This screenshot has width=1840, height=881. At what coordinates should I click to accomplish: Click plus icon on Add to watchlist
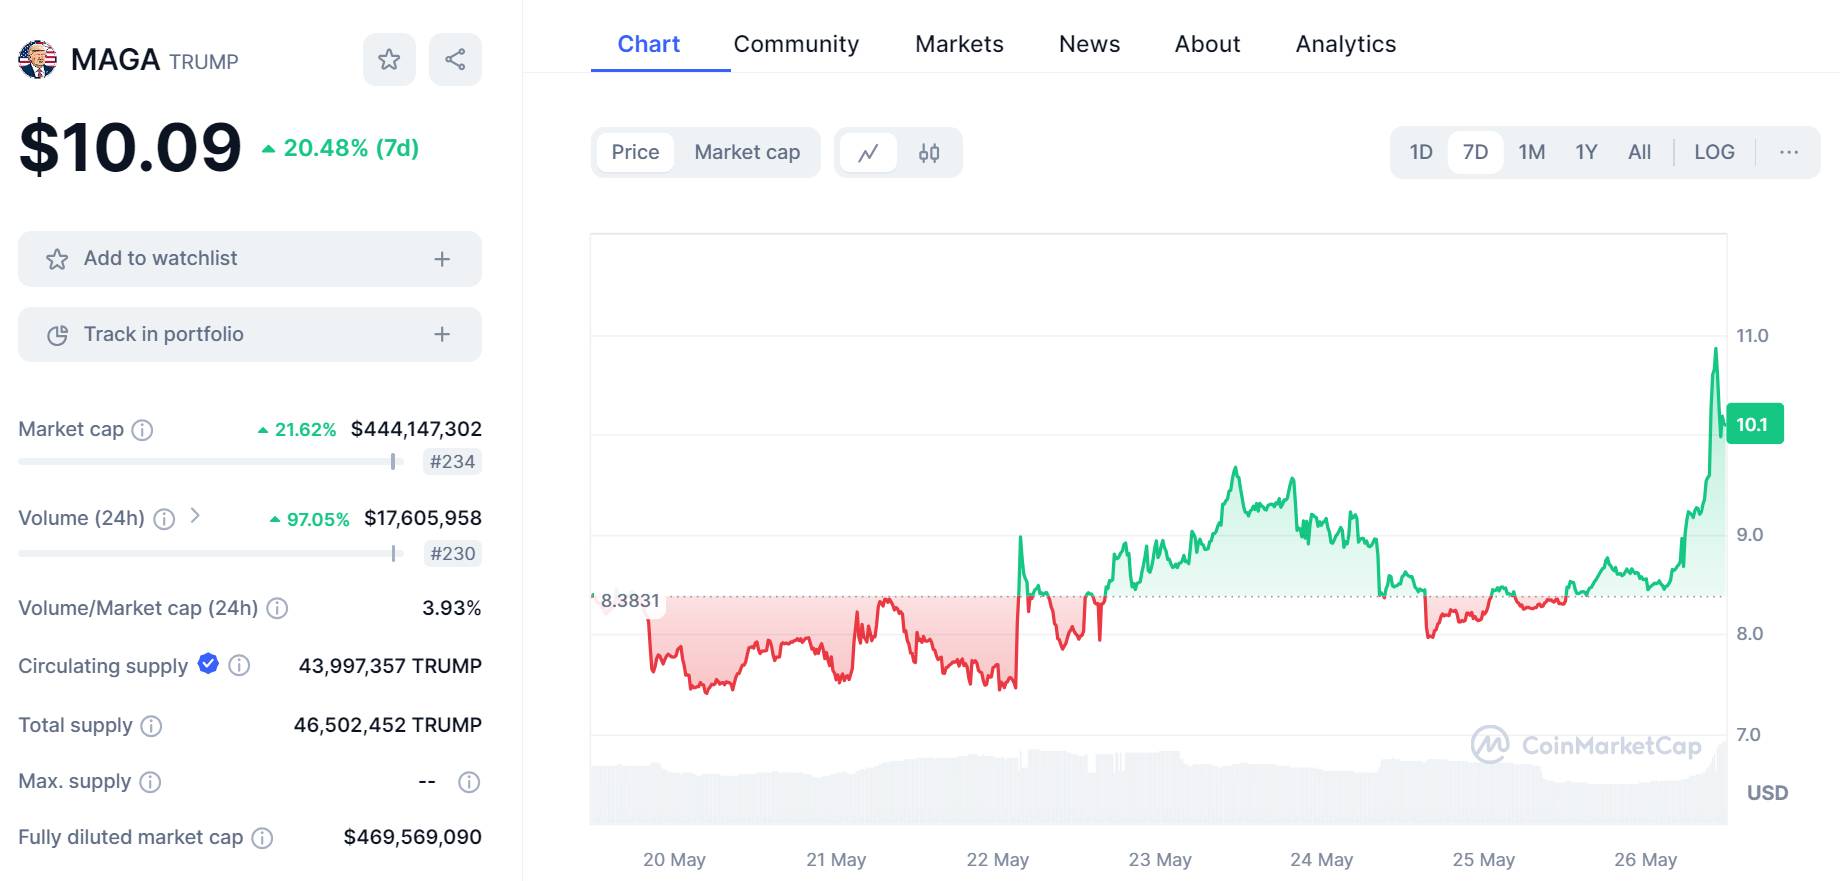tap(442, 259)
